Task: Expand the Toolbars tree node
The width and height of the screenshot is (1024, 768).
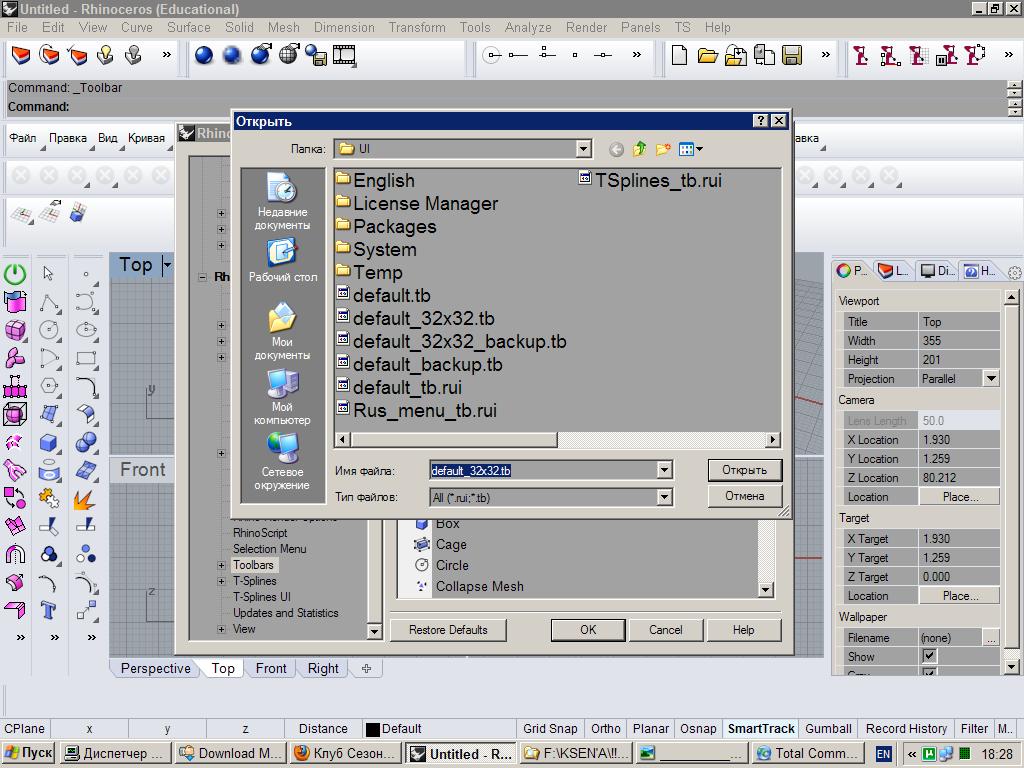Action: click(221, 566)
